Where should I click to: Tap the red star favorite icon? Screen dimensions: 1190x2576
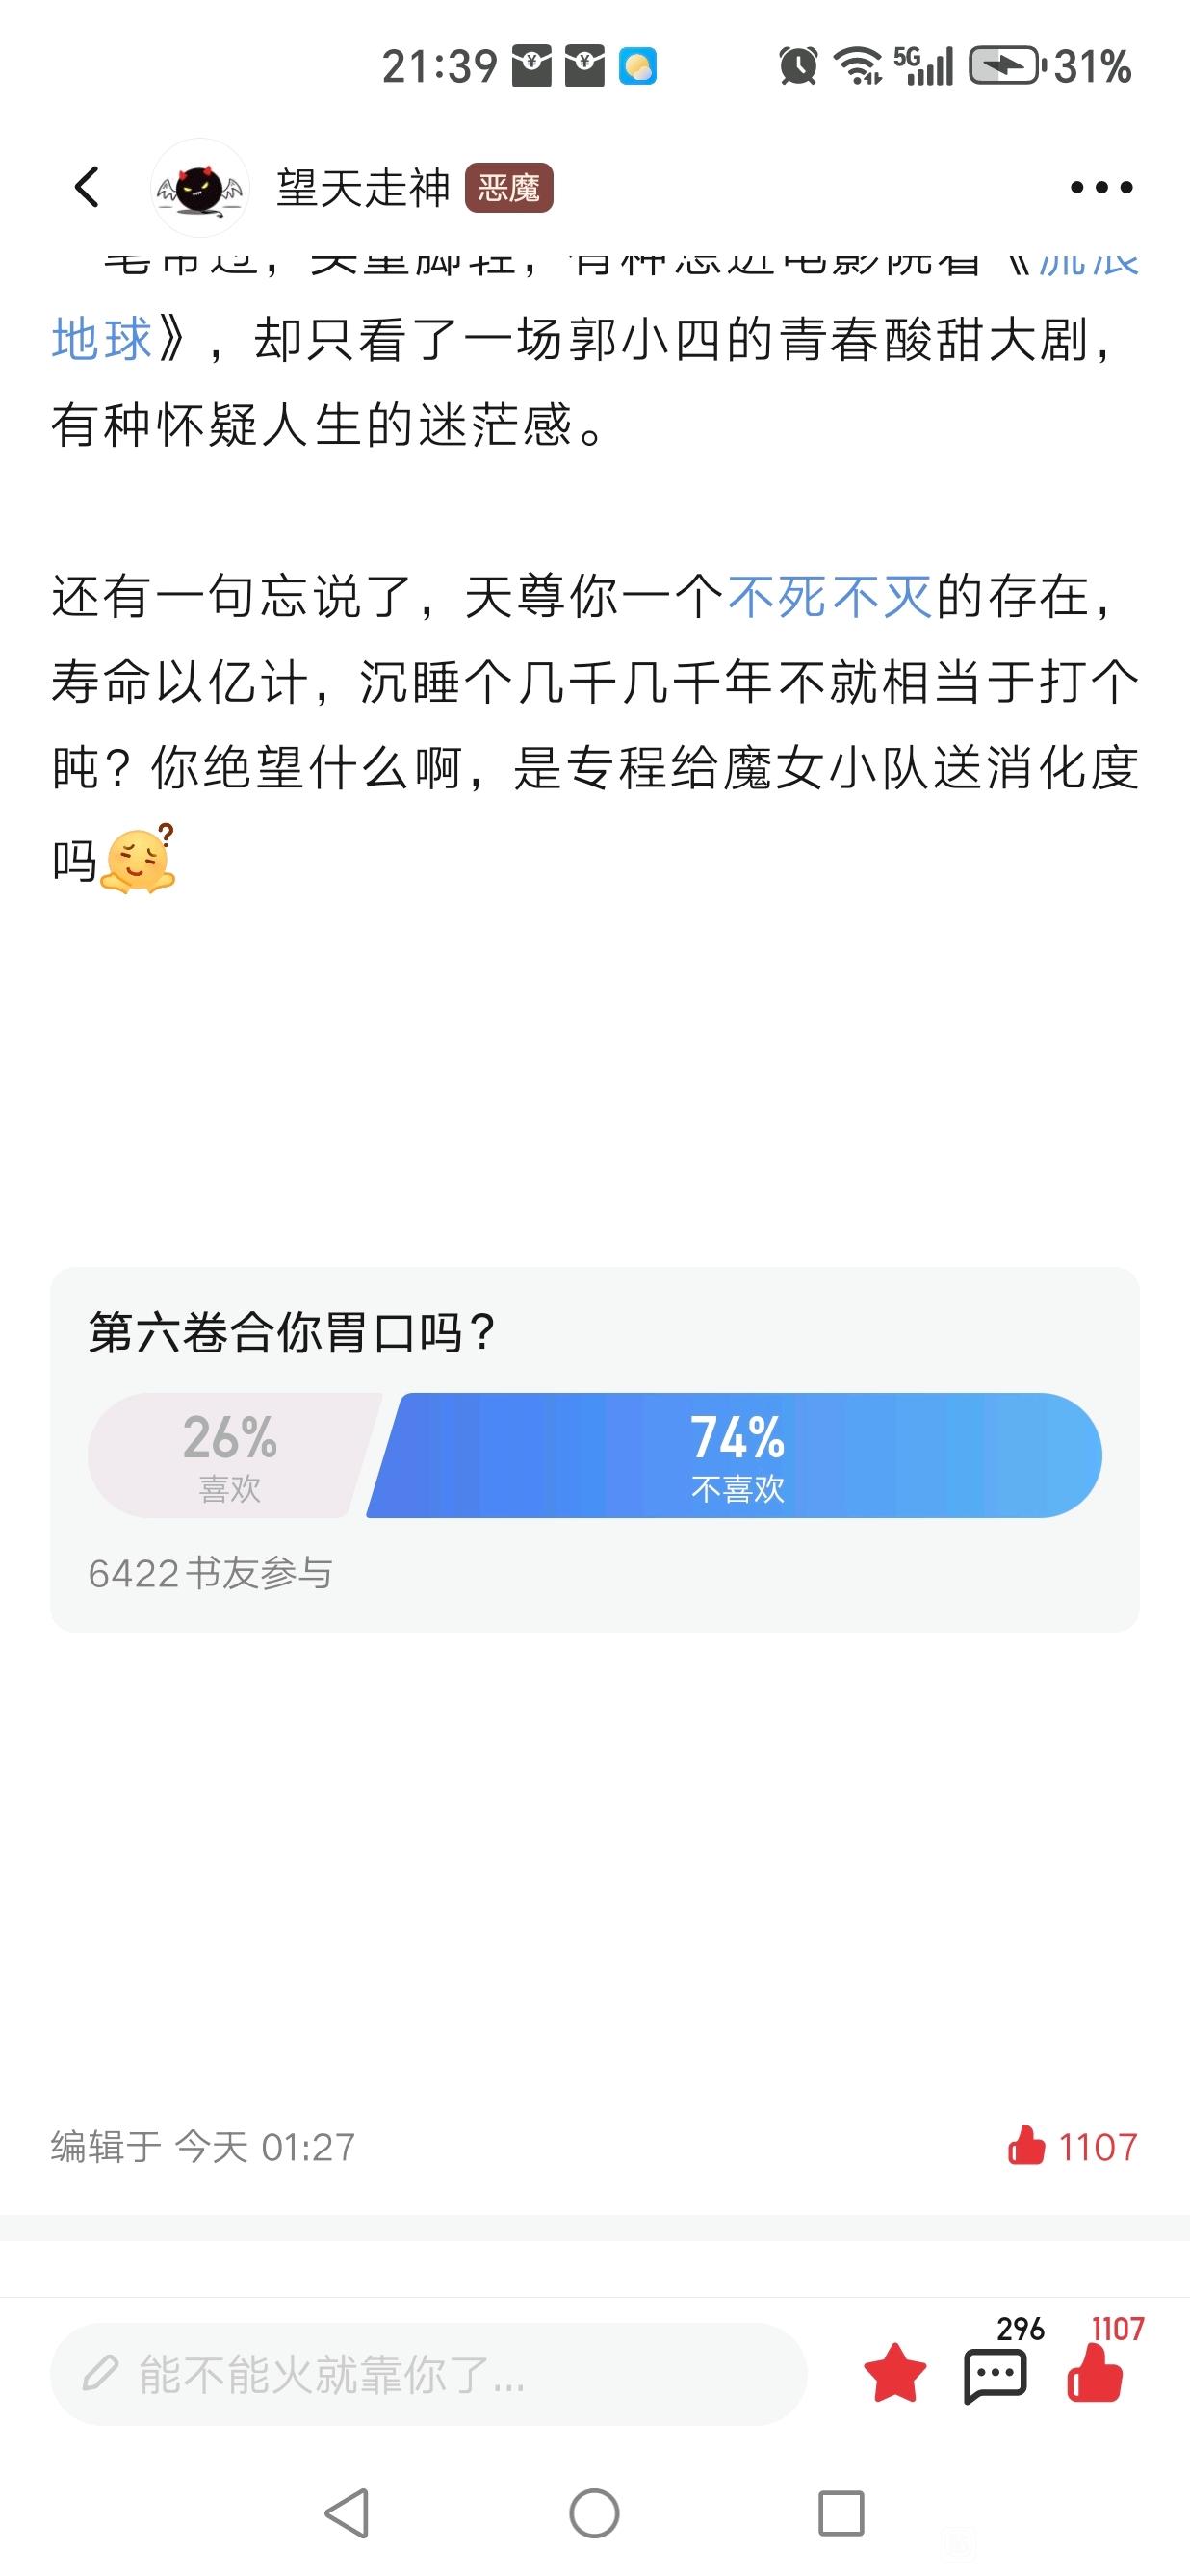coord(895,2373)
